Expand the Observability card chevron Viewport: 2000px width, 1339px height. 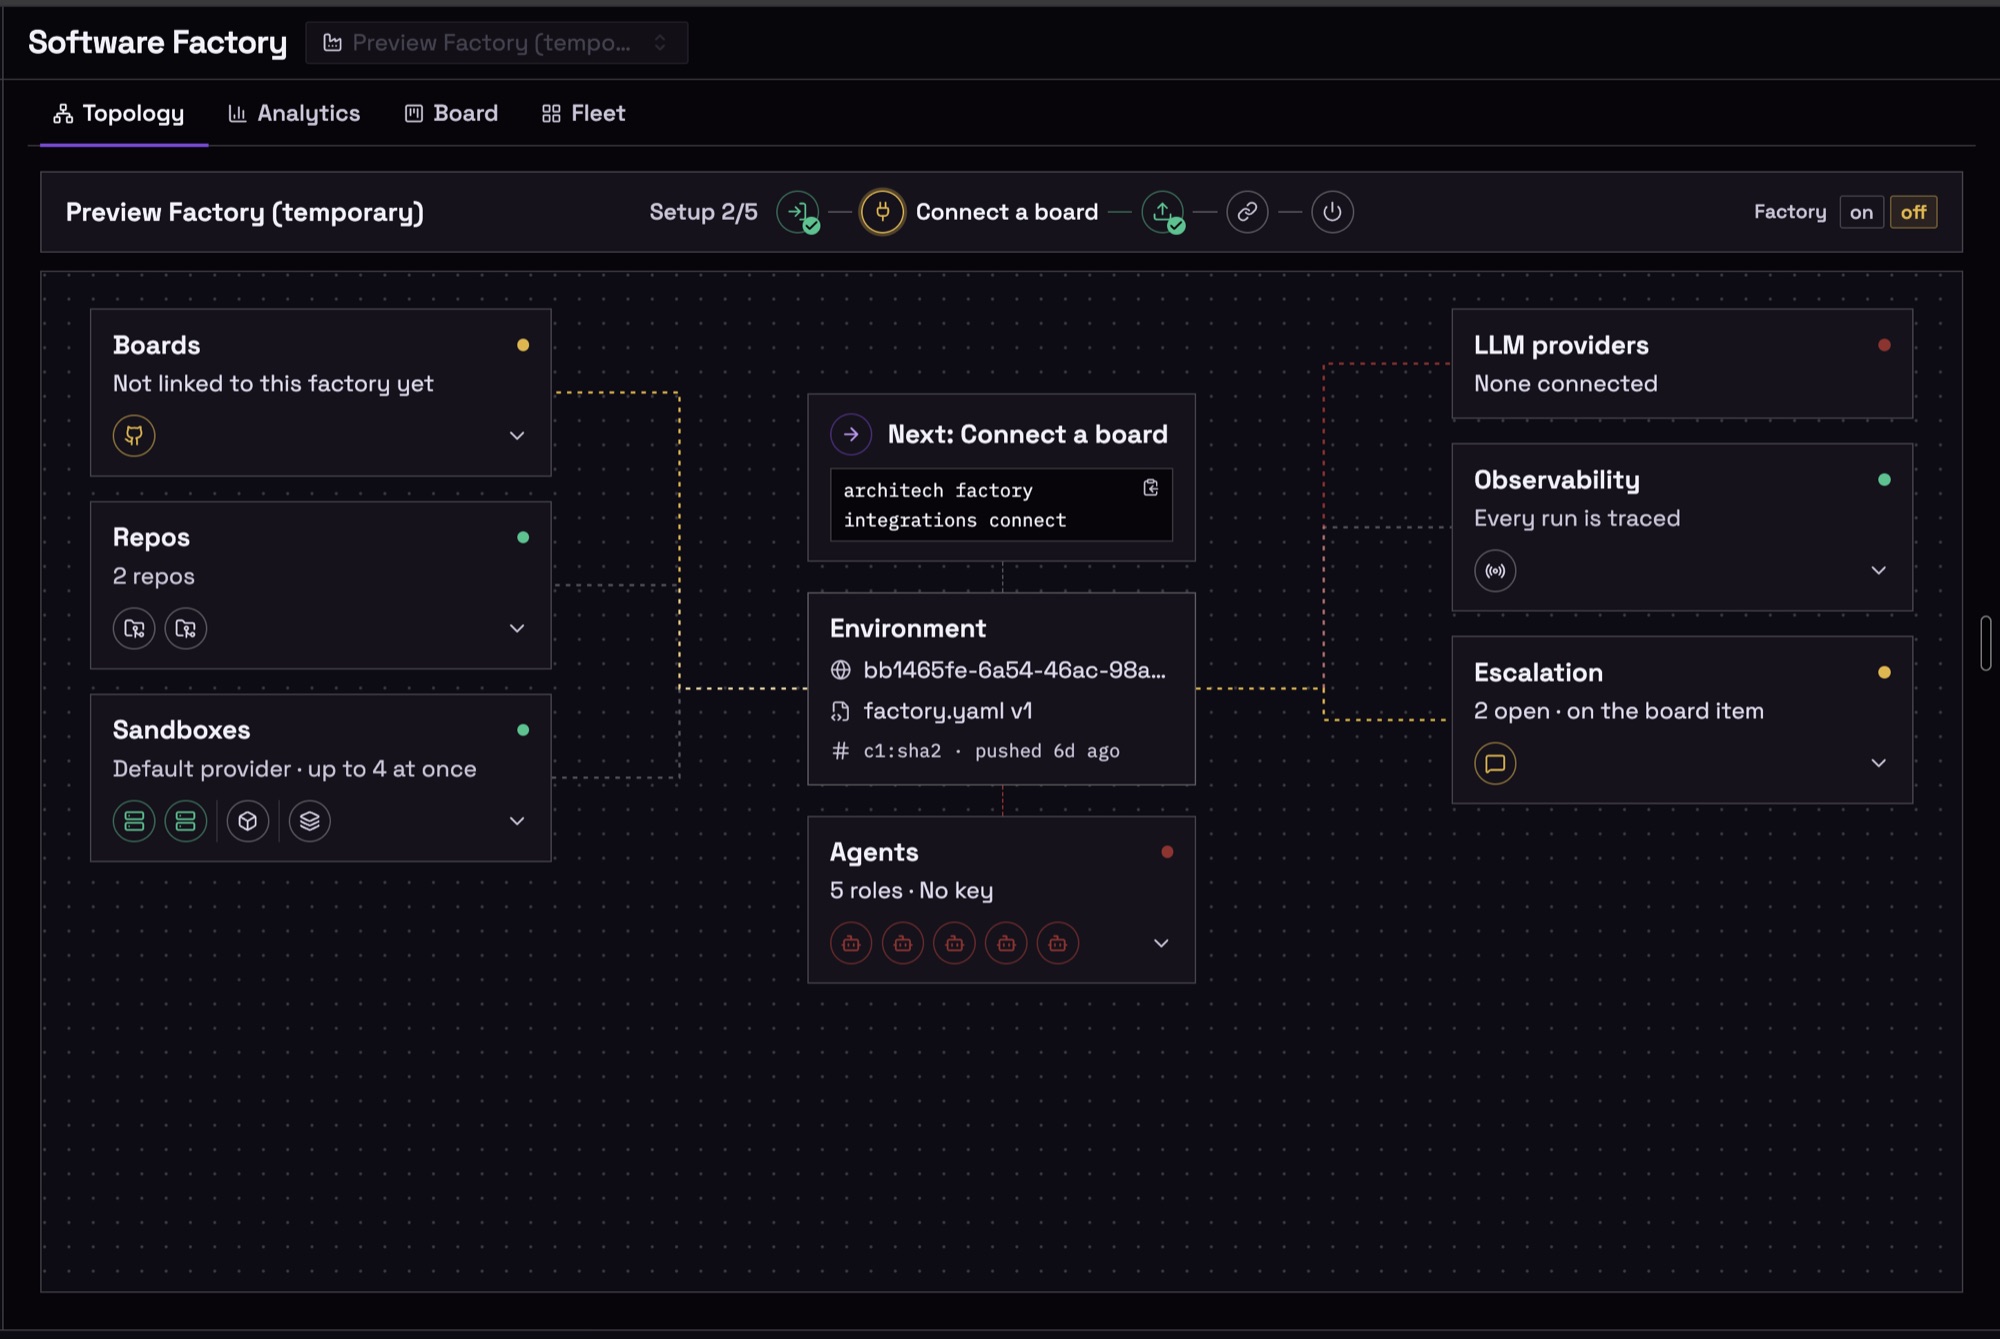tap(1878, 571)
